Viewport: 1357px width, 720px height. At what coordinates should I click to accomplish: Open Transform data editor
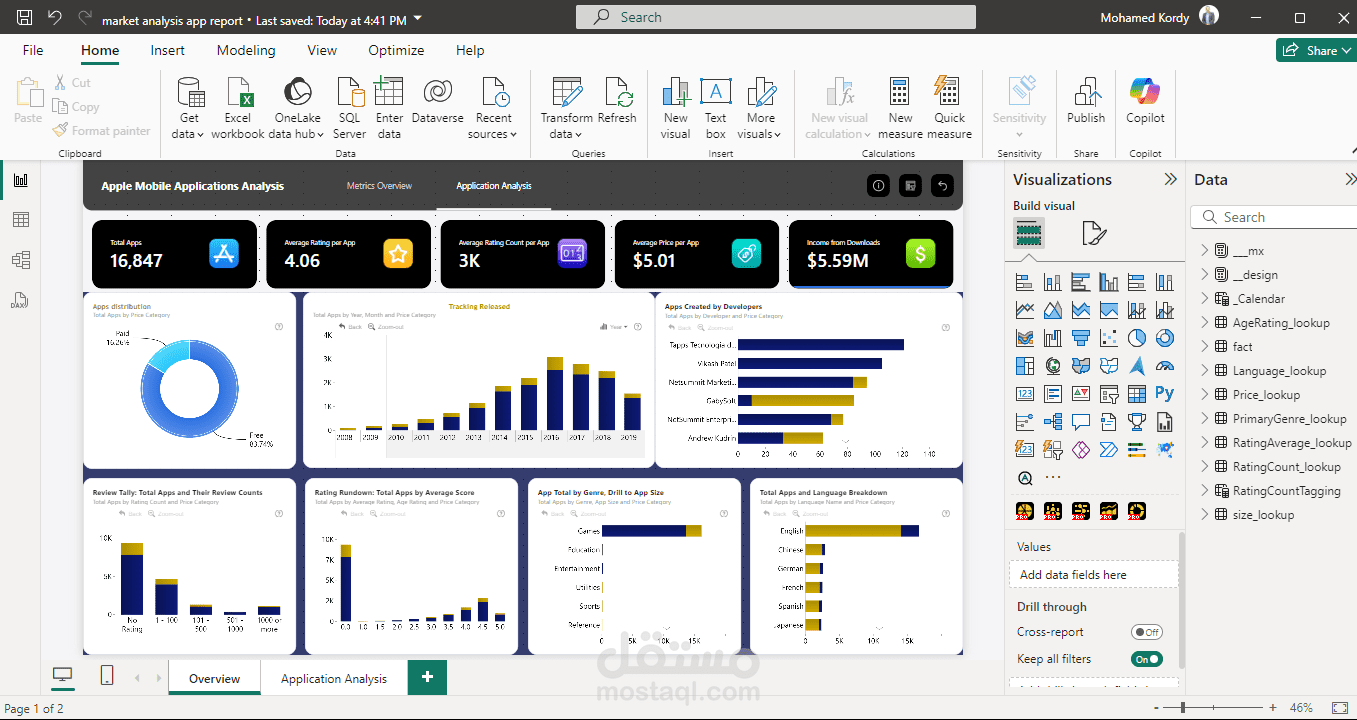click(x=567, y=108)
